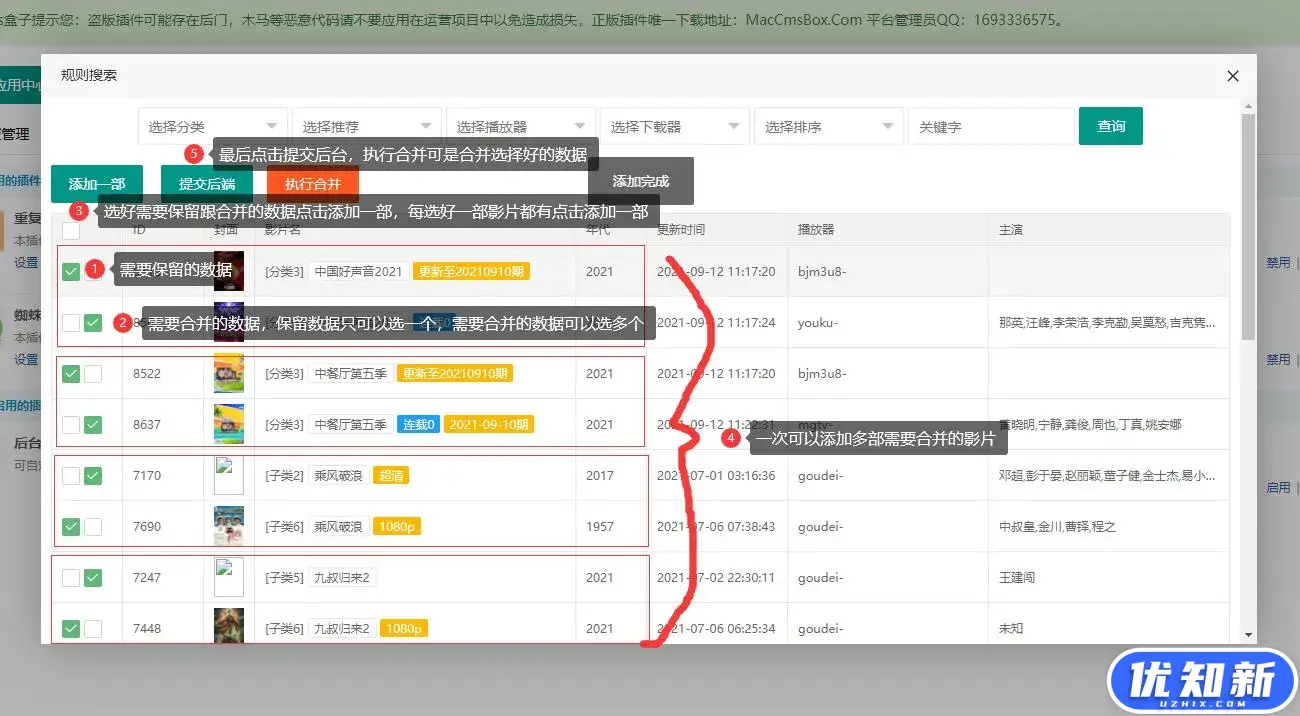Click the 启用 link in the background page
The image size is (1300, 716).
coord(1279,488)
